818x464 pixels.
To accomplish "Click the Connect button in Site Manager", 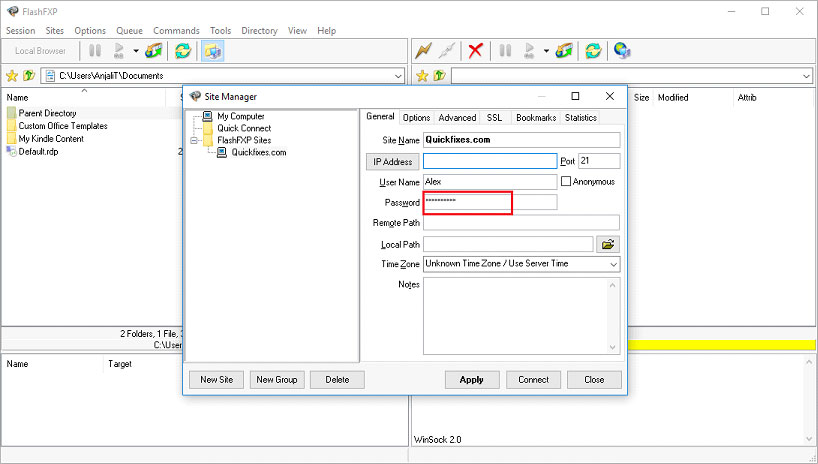I will (x=533, y=380).
